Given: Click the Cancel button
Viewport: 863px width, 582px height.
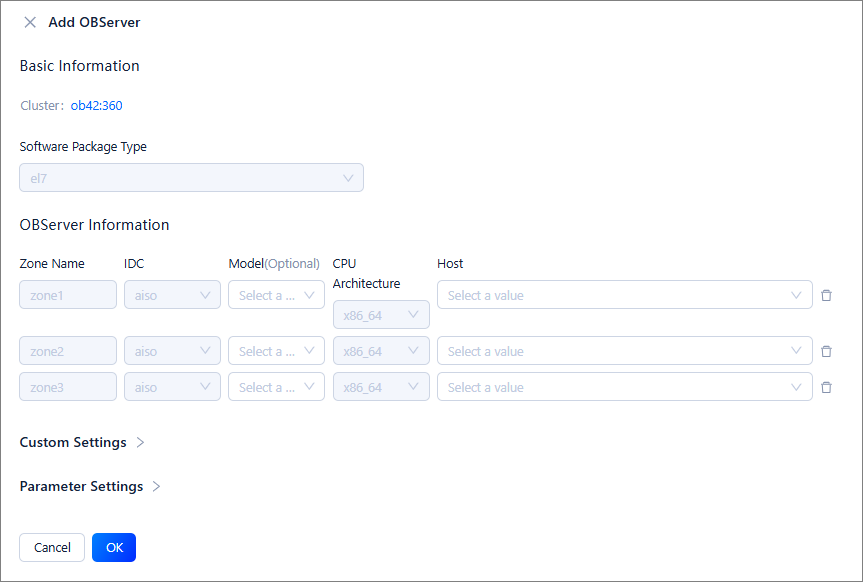Looking at the screenshot, I should (x=52, y=547).
